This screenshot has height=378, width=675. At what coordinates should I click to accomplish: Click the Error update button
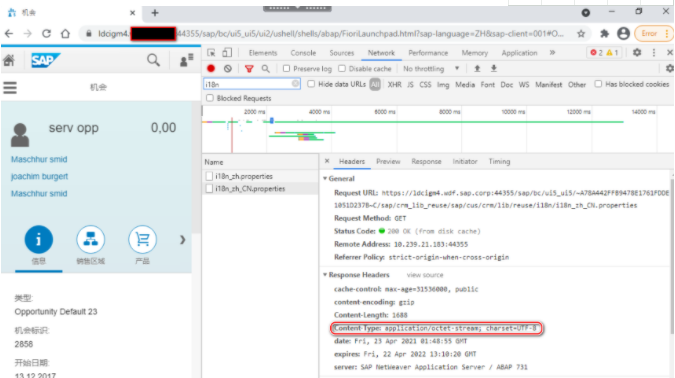pyautogui.click(x=653, y=34)
